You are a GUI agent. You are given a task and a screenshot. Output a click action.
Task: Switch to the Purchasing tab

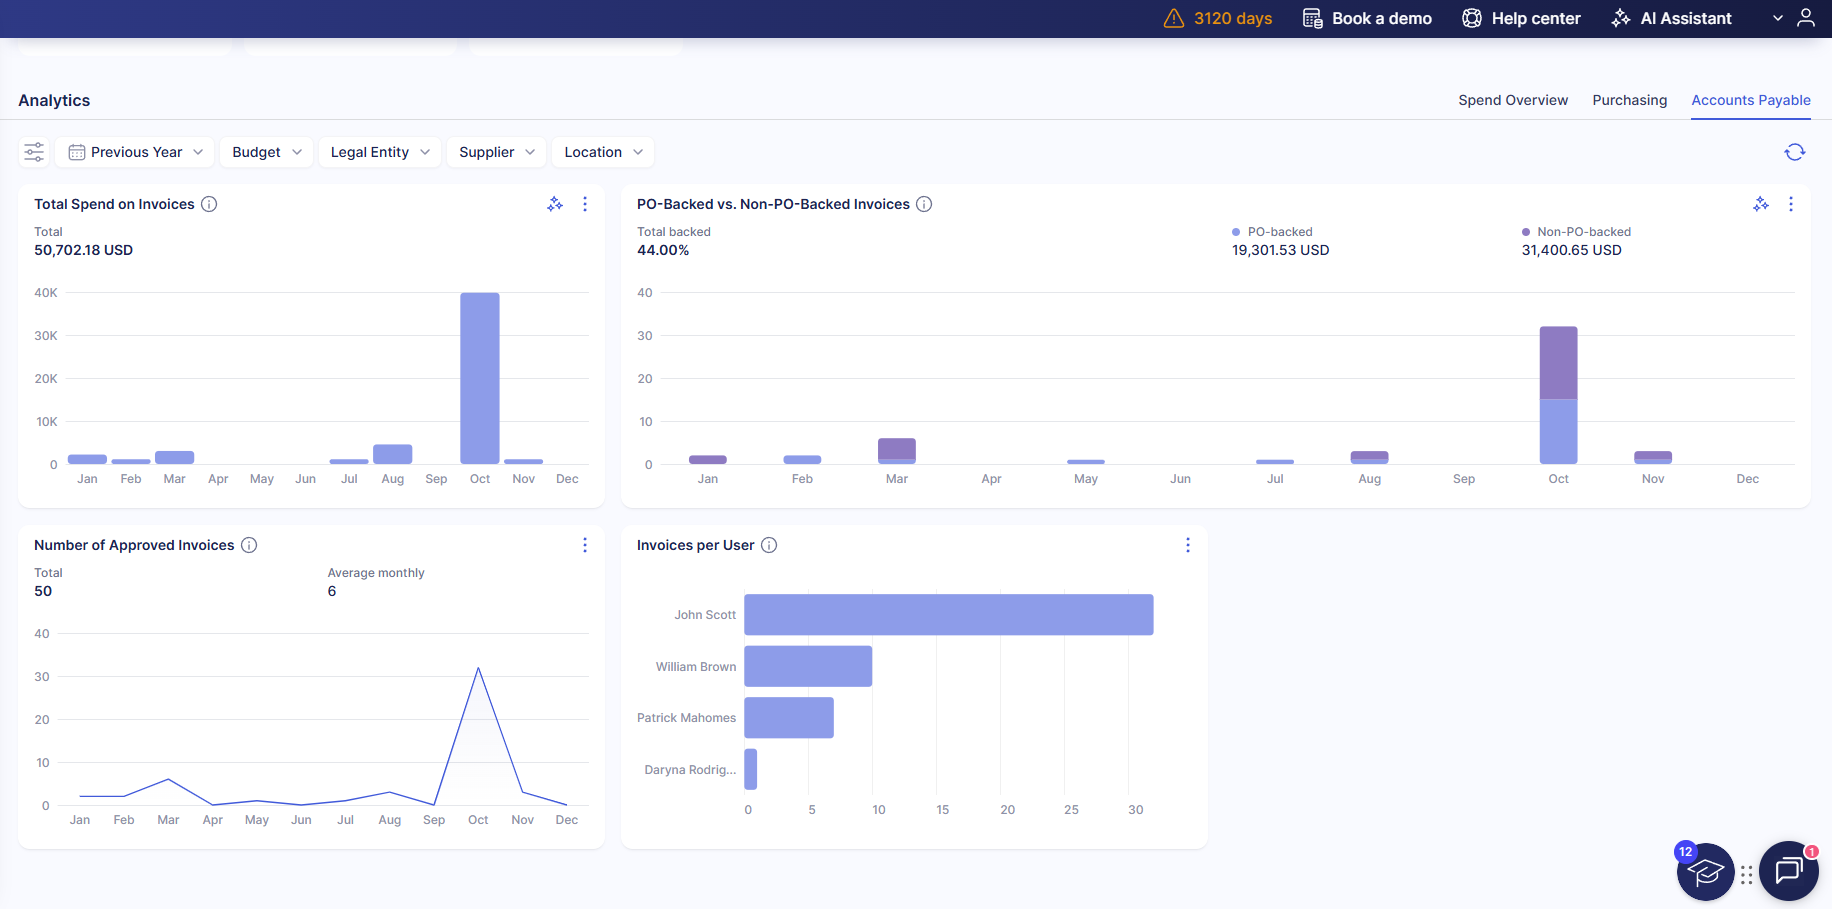(1629, 100)
